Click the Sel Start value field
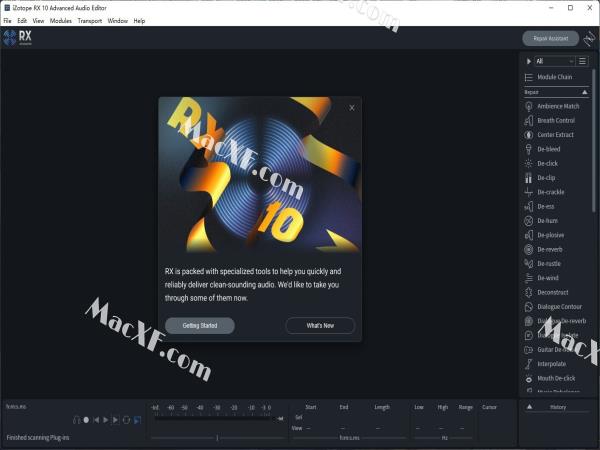This screenshot has height=450, width=600. point(311,417)
